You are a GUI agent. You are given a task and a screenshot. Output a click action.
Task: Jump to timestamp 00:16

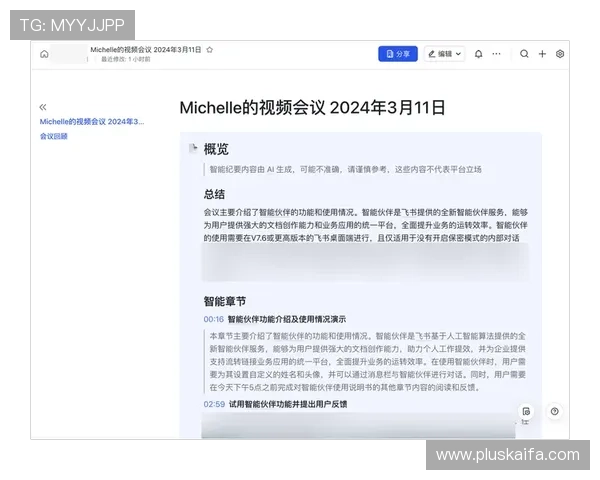(214, 319)
